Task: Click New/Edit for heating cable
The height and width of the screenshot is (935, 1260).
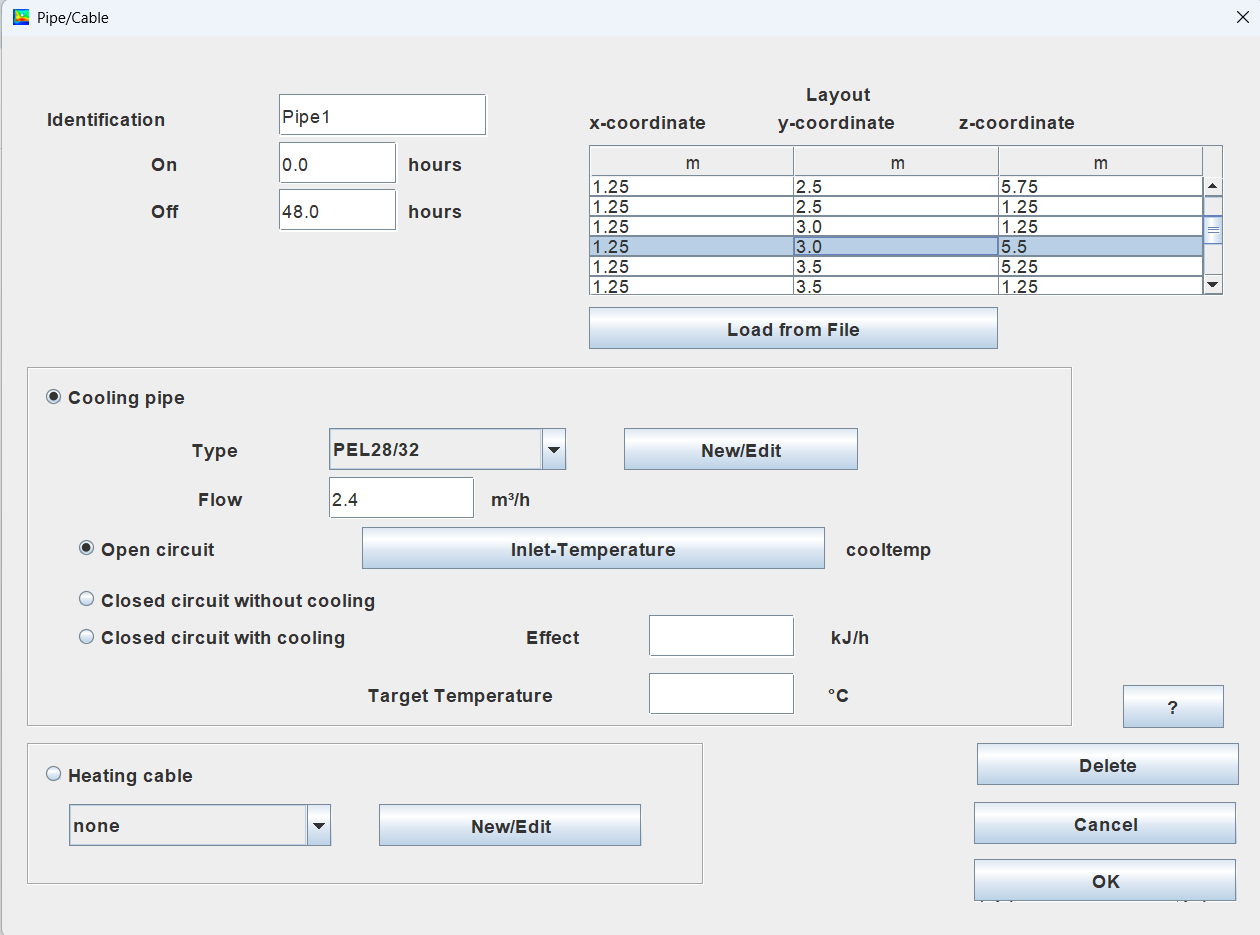Action: (x=510, y=826)
